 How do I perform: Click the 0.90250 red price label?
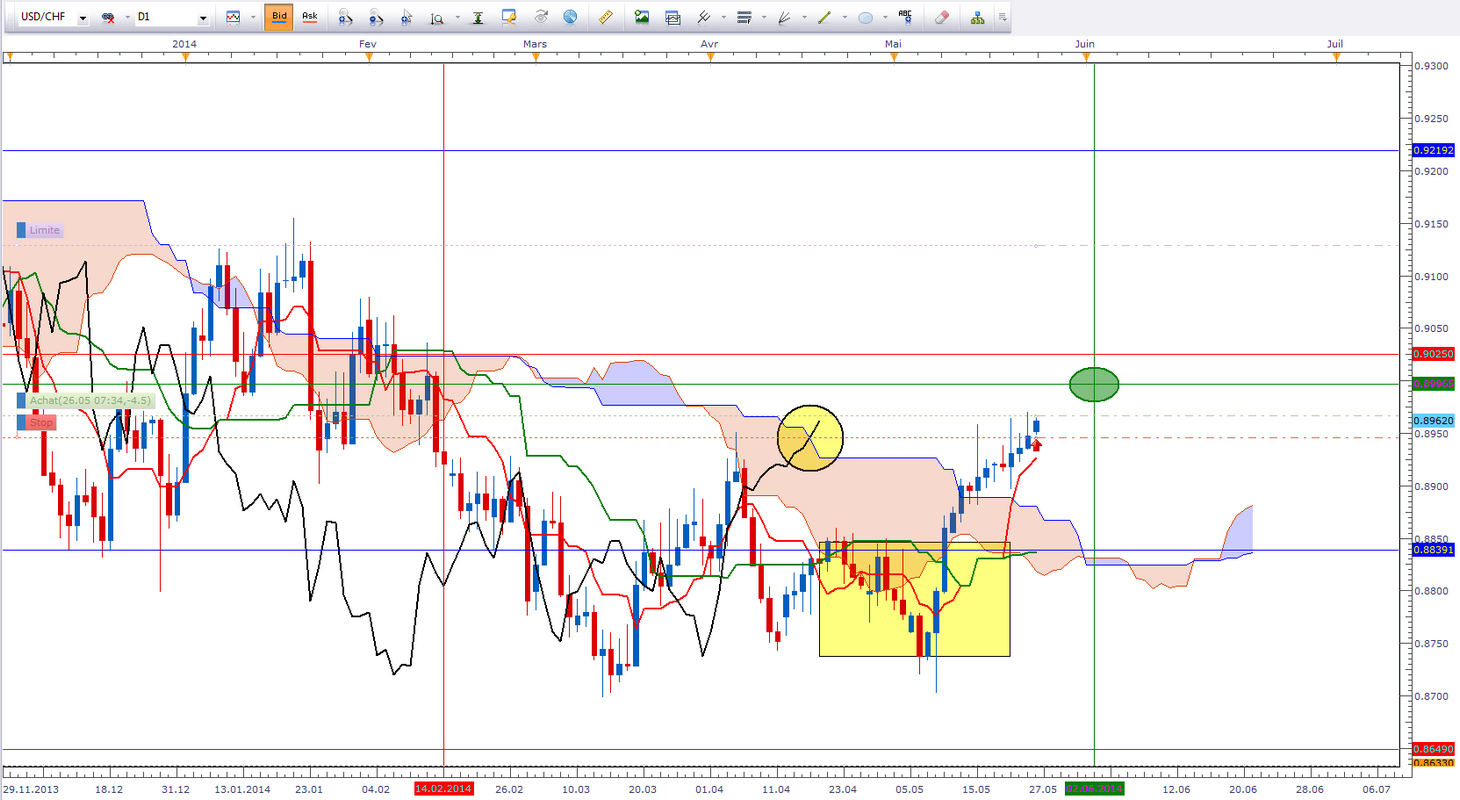click(x=1433, y=354)
